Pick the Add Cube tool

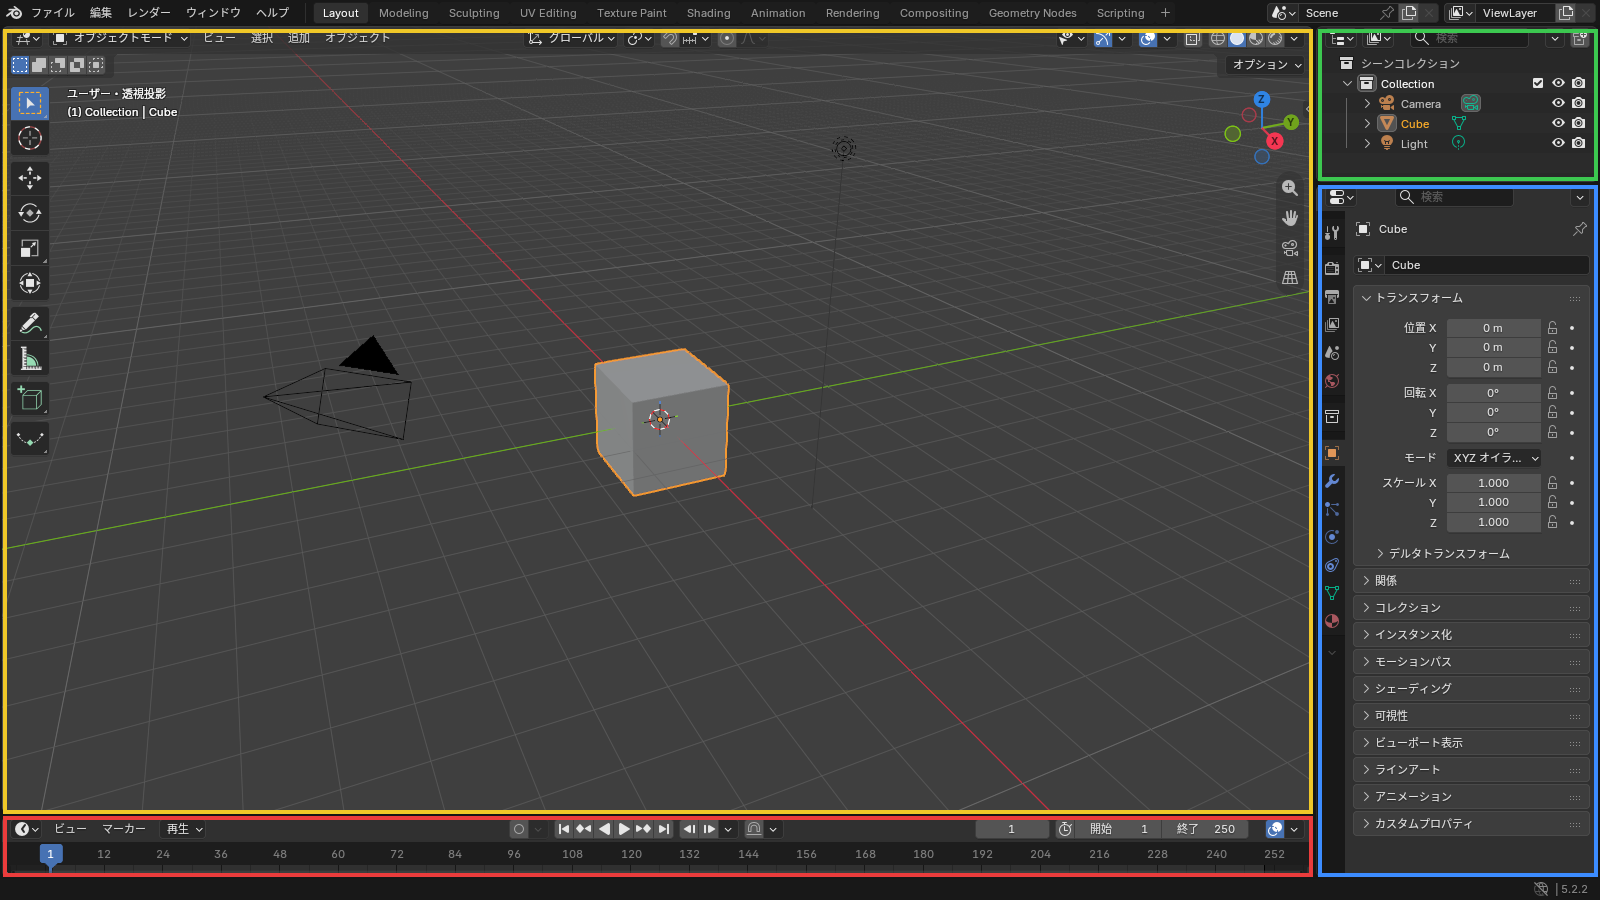click(x=30, y=399)
